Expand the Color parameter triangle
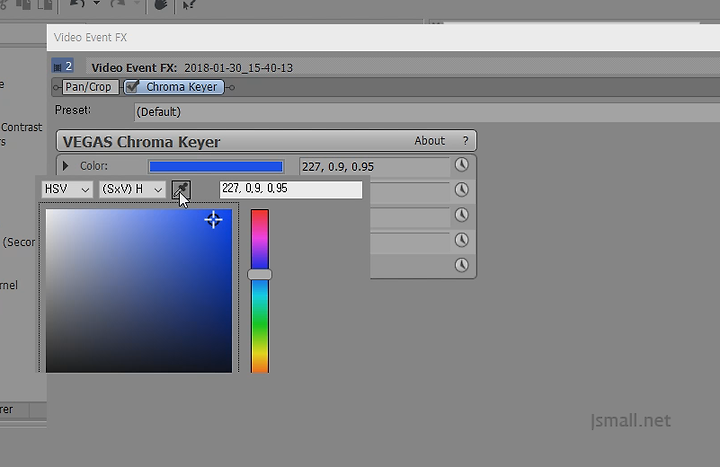Viewport: 720px width, 467px height. point(66,166)
